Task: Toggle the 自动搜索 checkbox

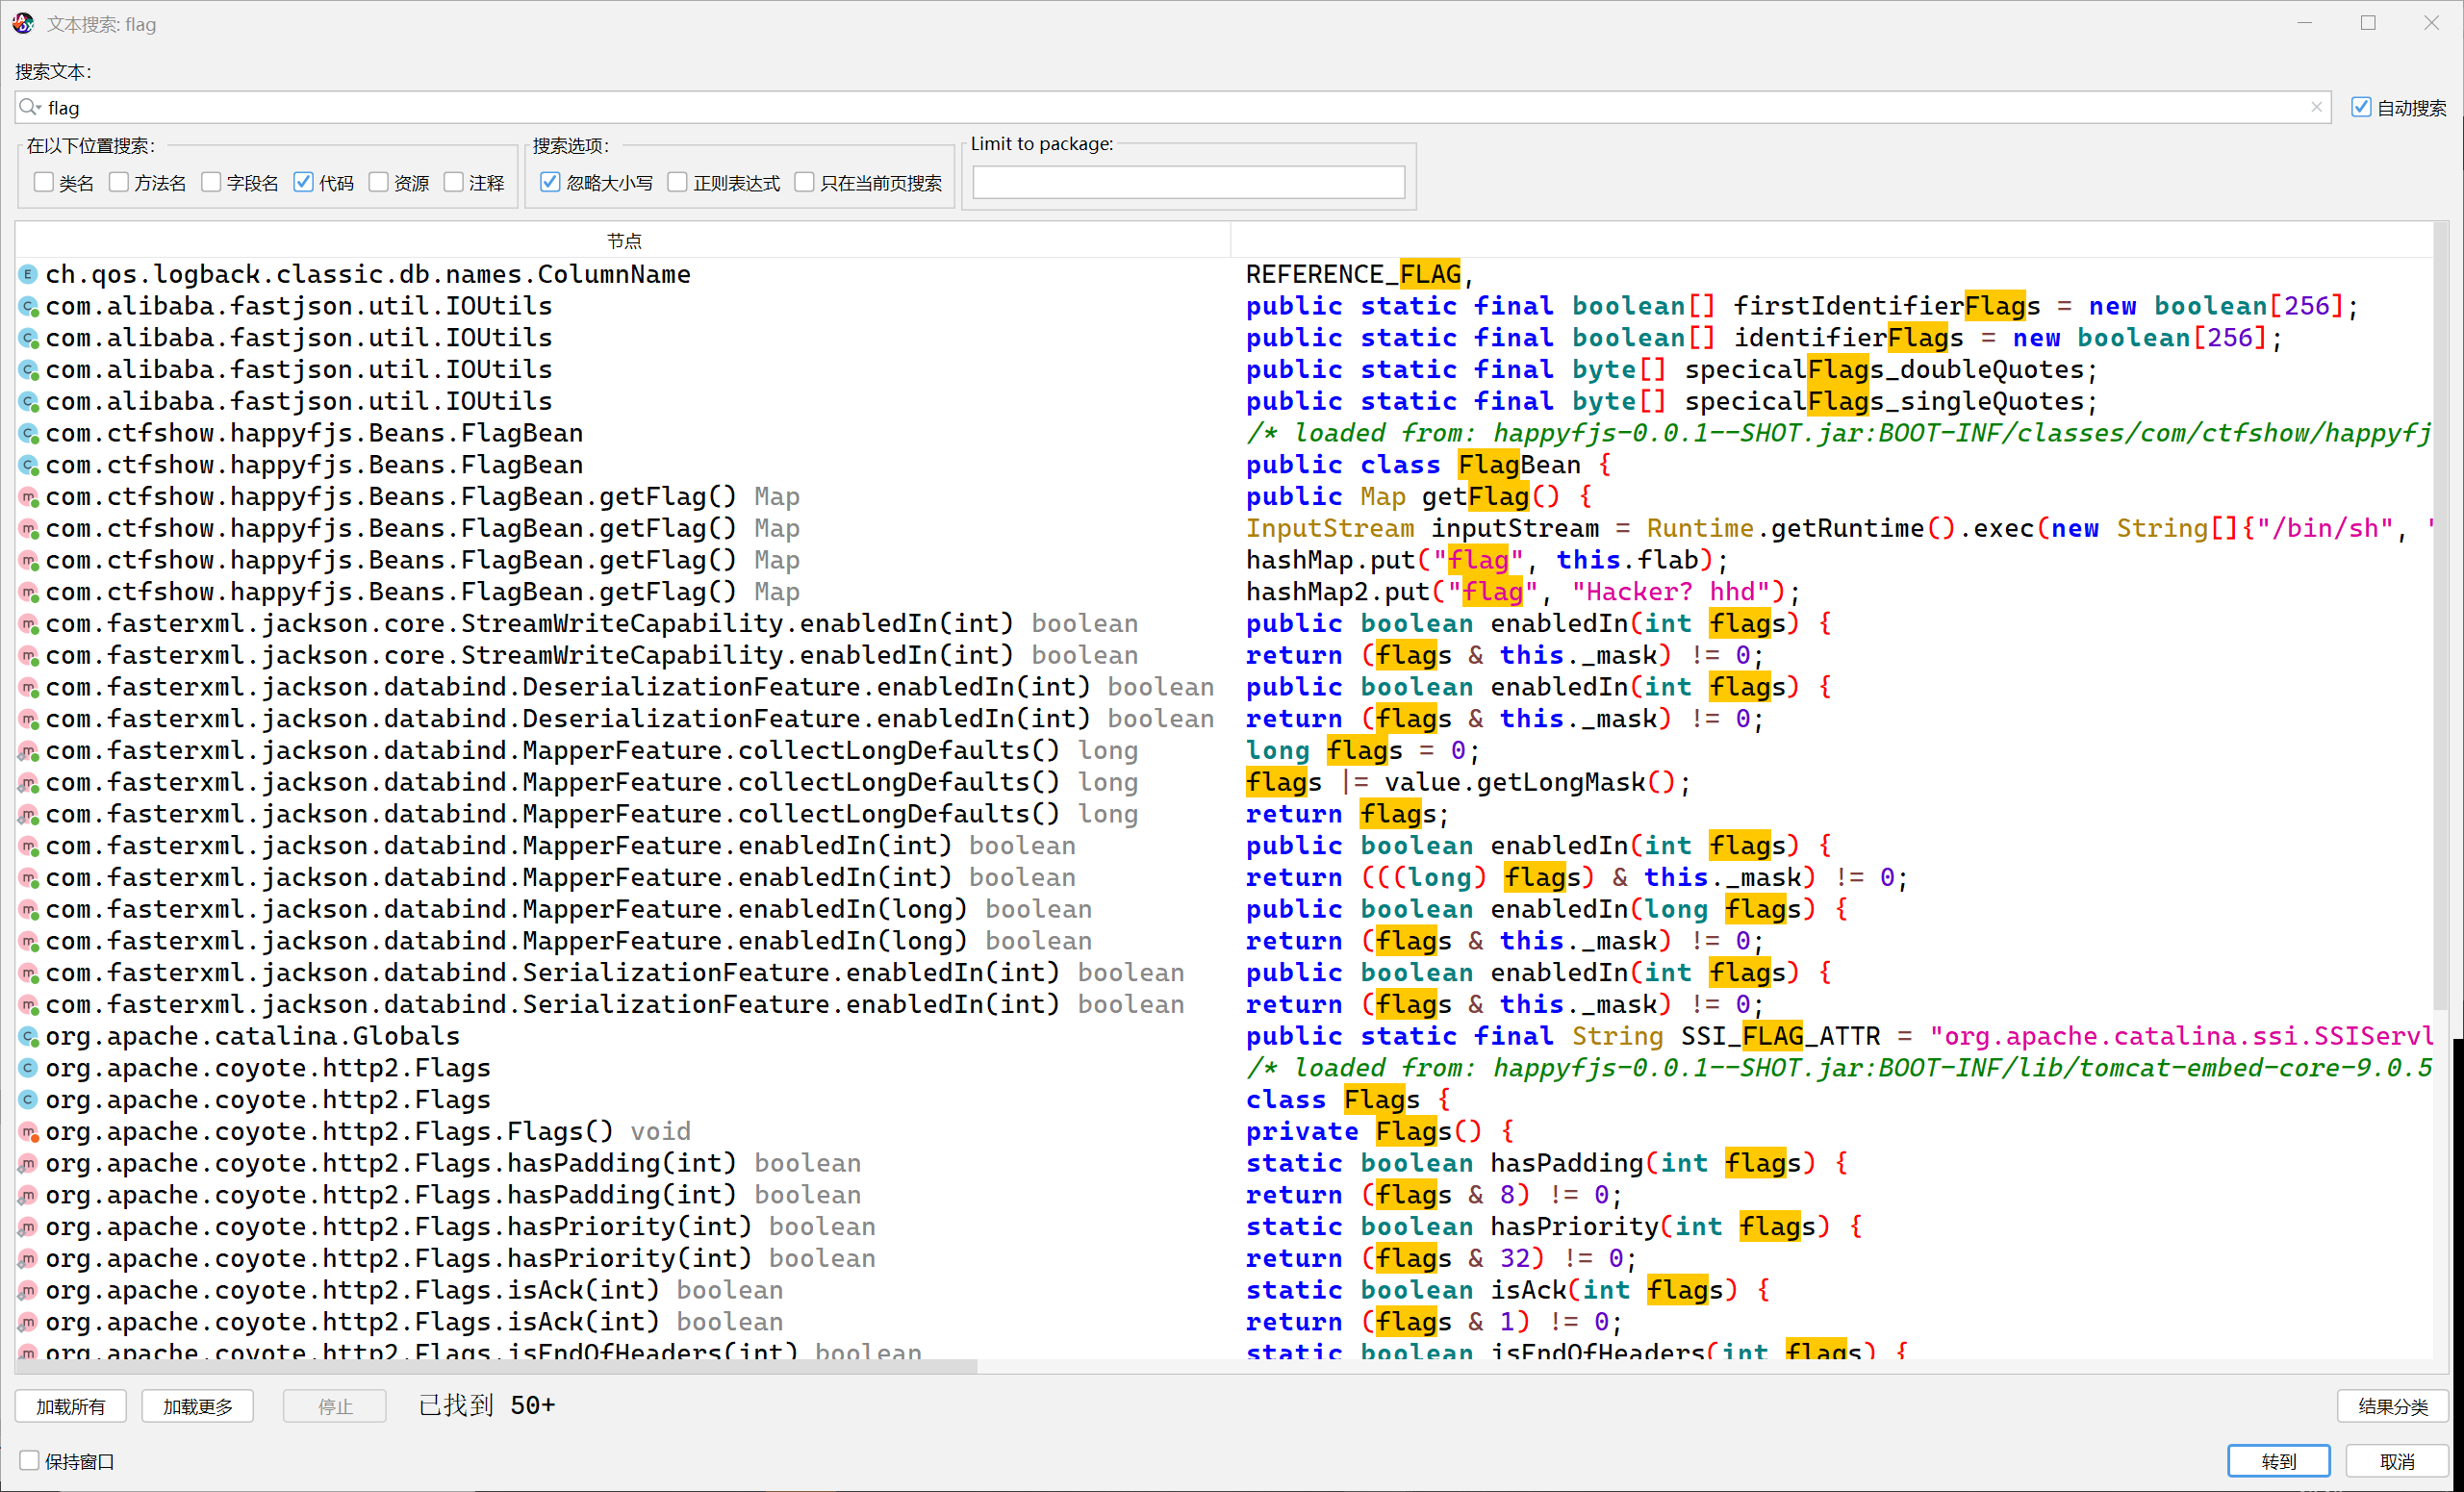Action: 2361,107
